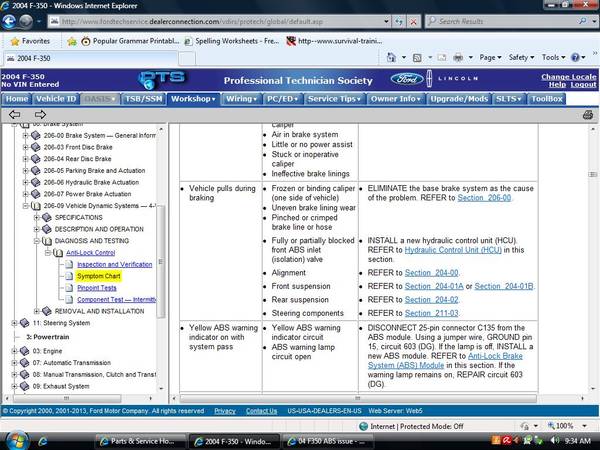Screen dimensions: 600x450
Task: Open the Inspection and Verification link in the tree
Action: pos(114,264)
